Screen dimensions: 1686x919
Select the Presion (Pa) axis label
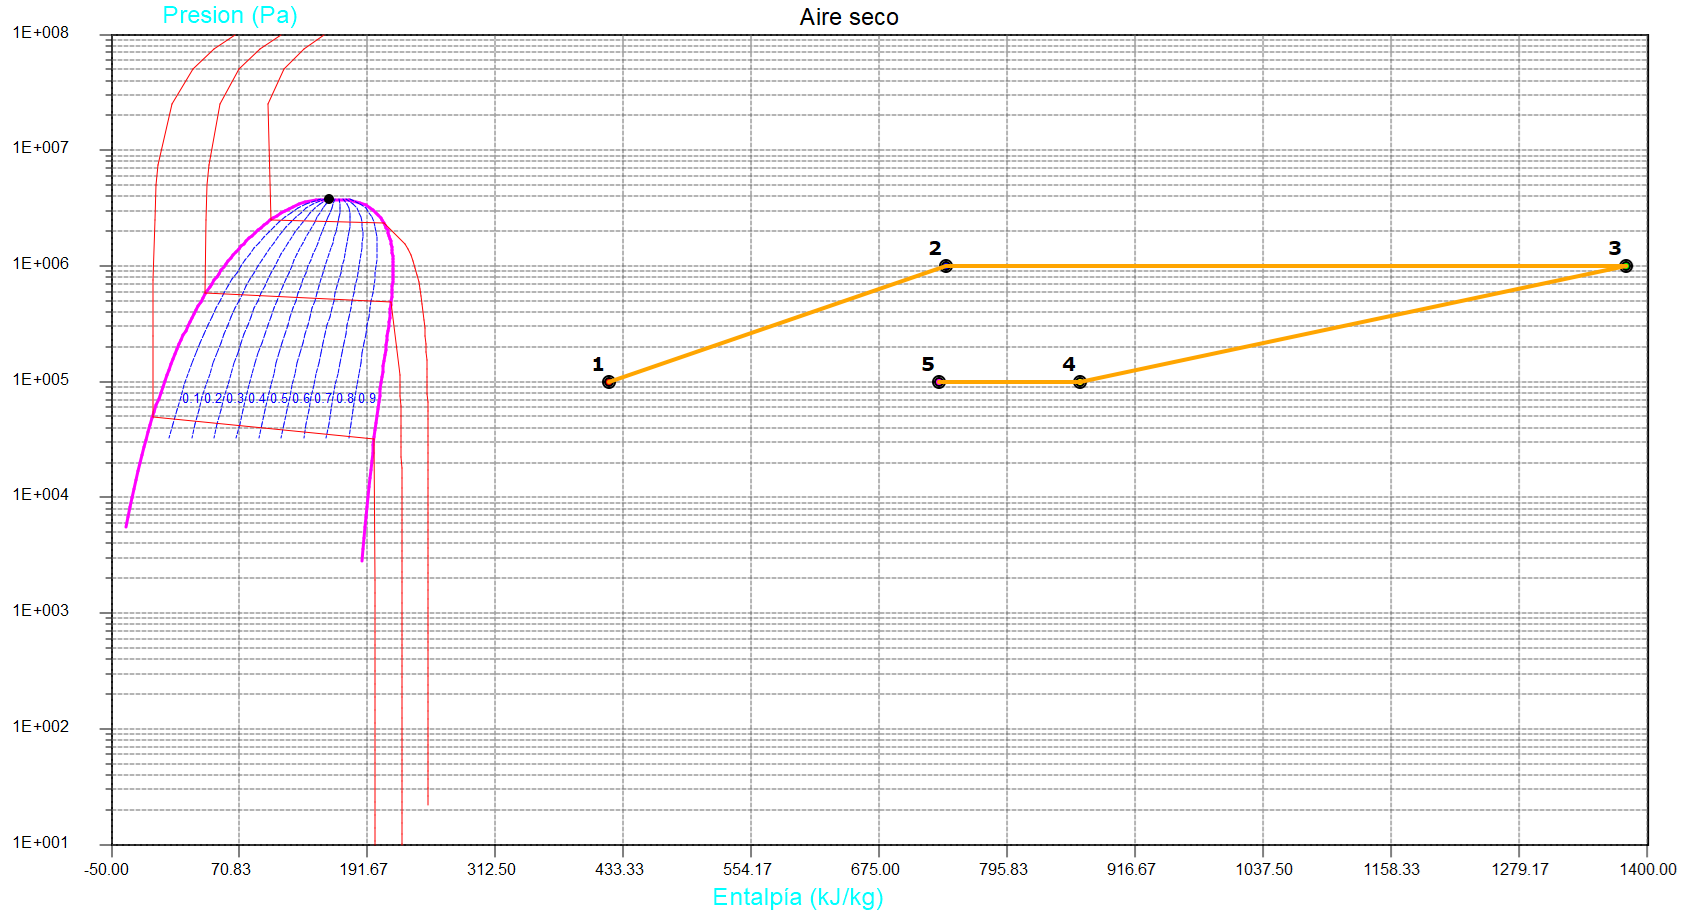tap(230, 15)
